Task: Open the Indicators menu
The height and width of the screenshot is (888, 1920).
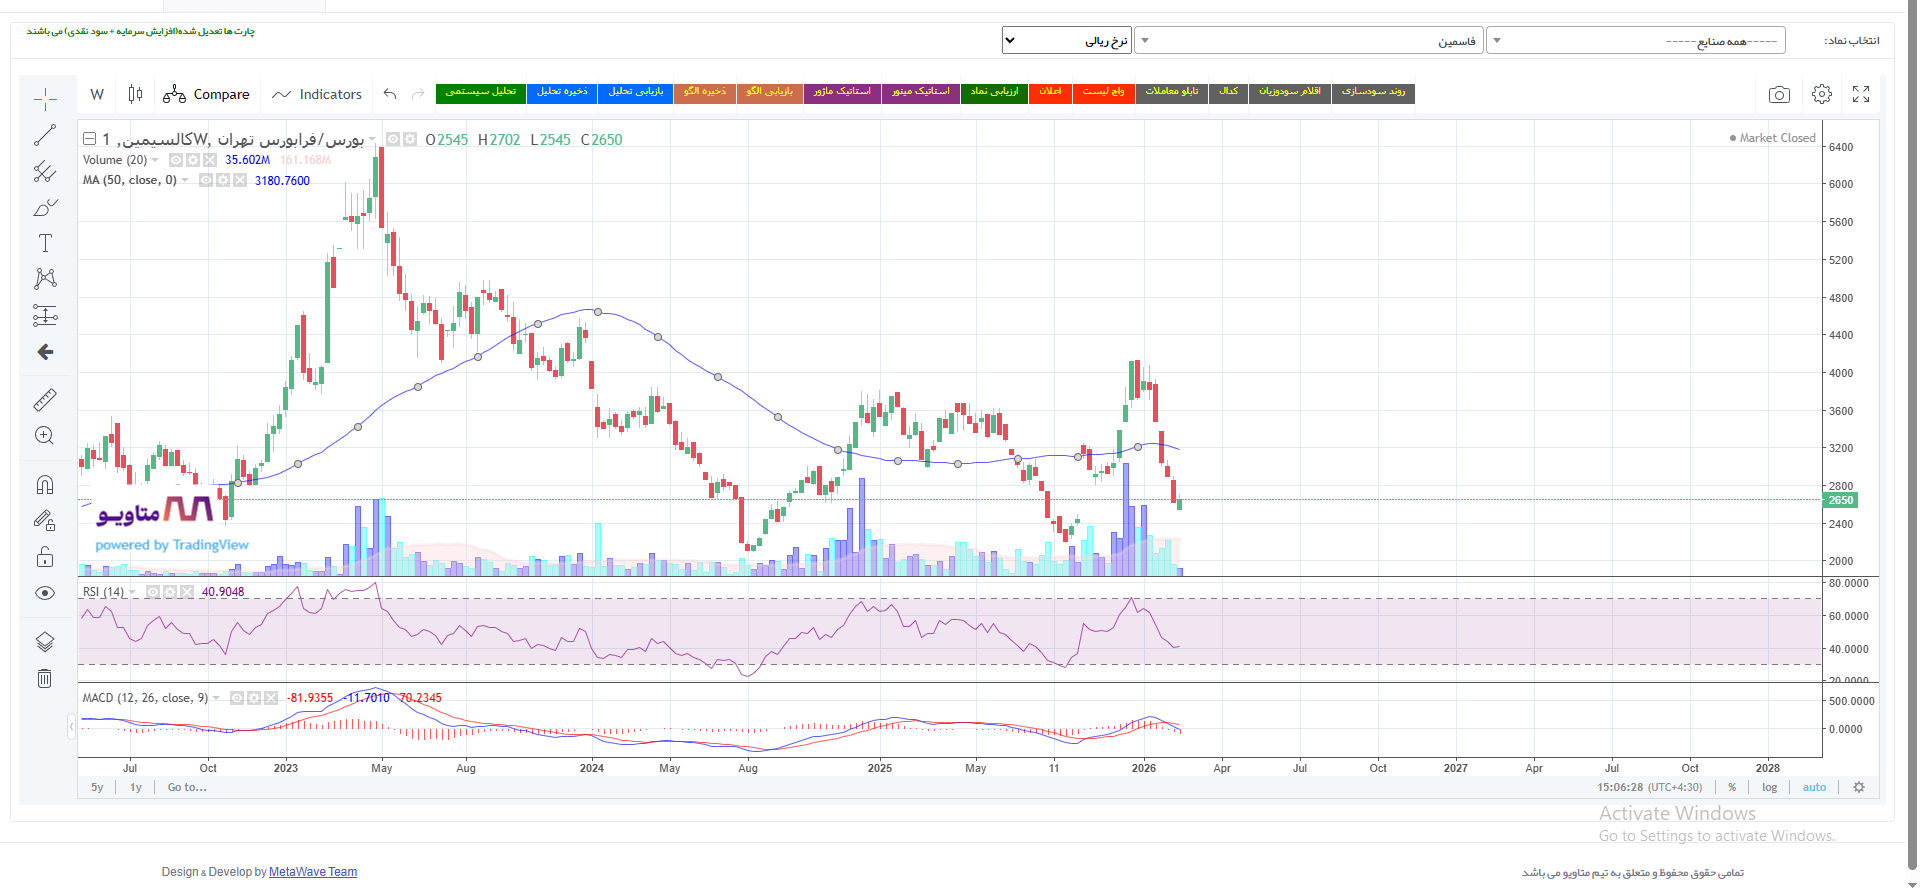Action: (317, 94)
